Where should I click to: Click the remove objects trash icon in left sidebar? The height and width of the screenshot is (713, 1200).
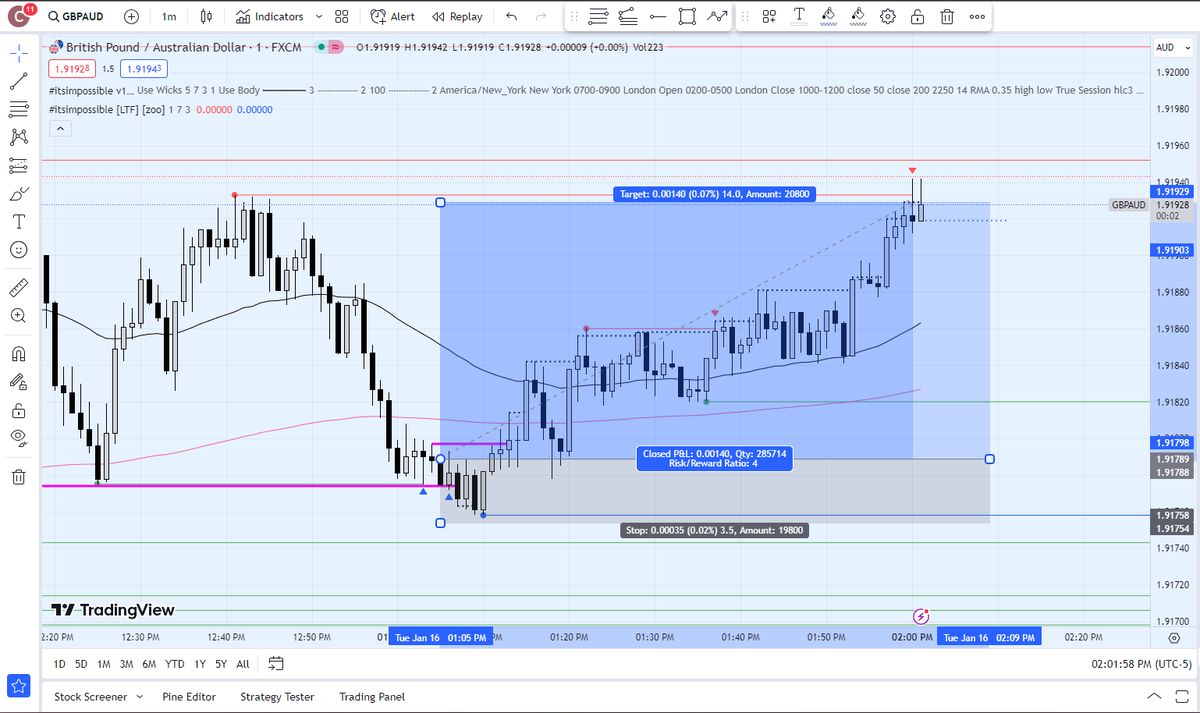(18, 476)
